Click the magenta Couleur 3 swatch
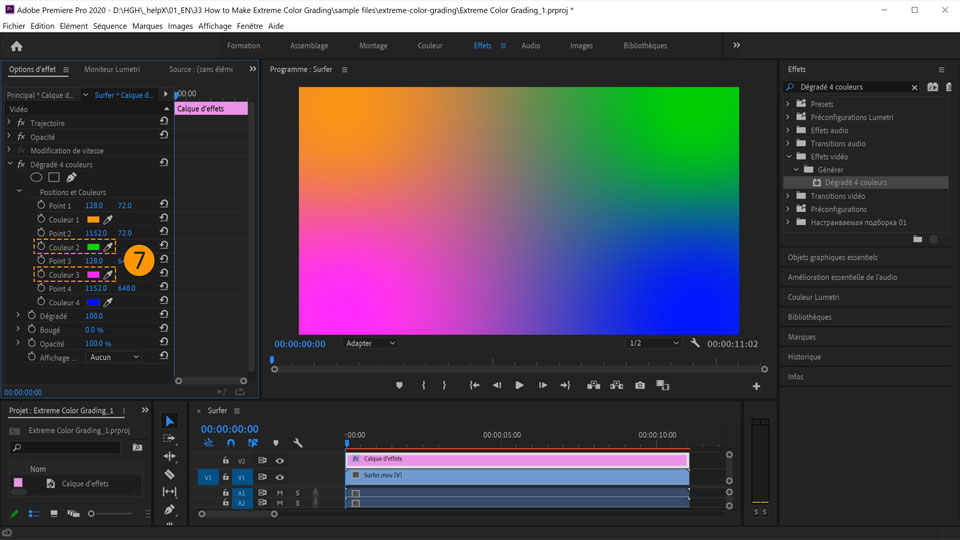Image resolution: width=960 pixels, height=540 pixels. (x=93, y=275)
